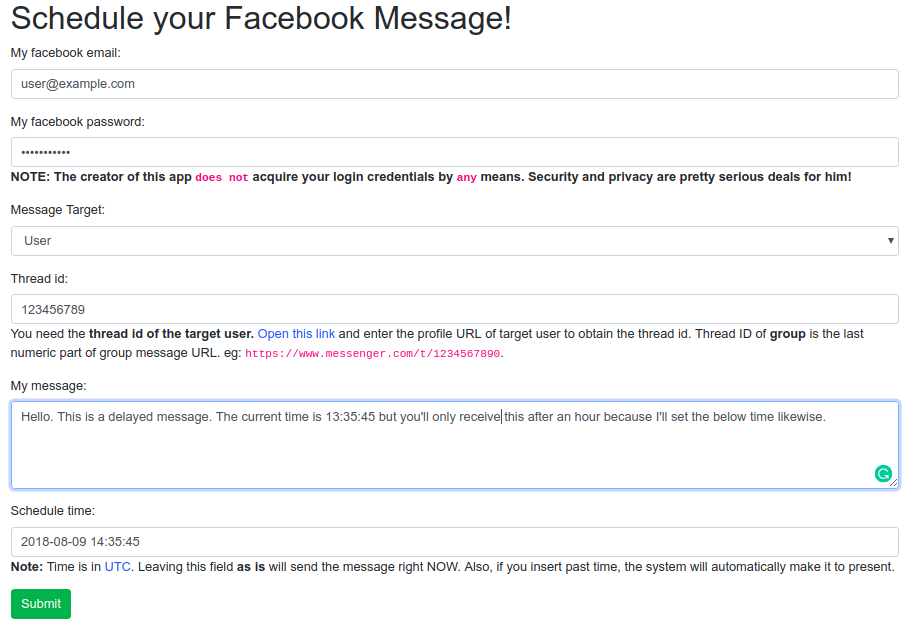Click the pink 'does not' text

(221, 178)
